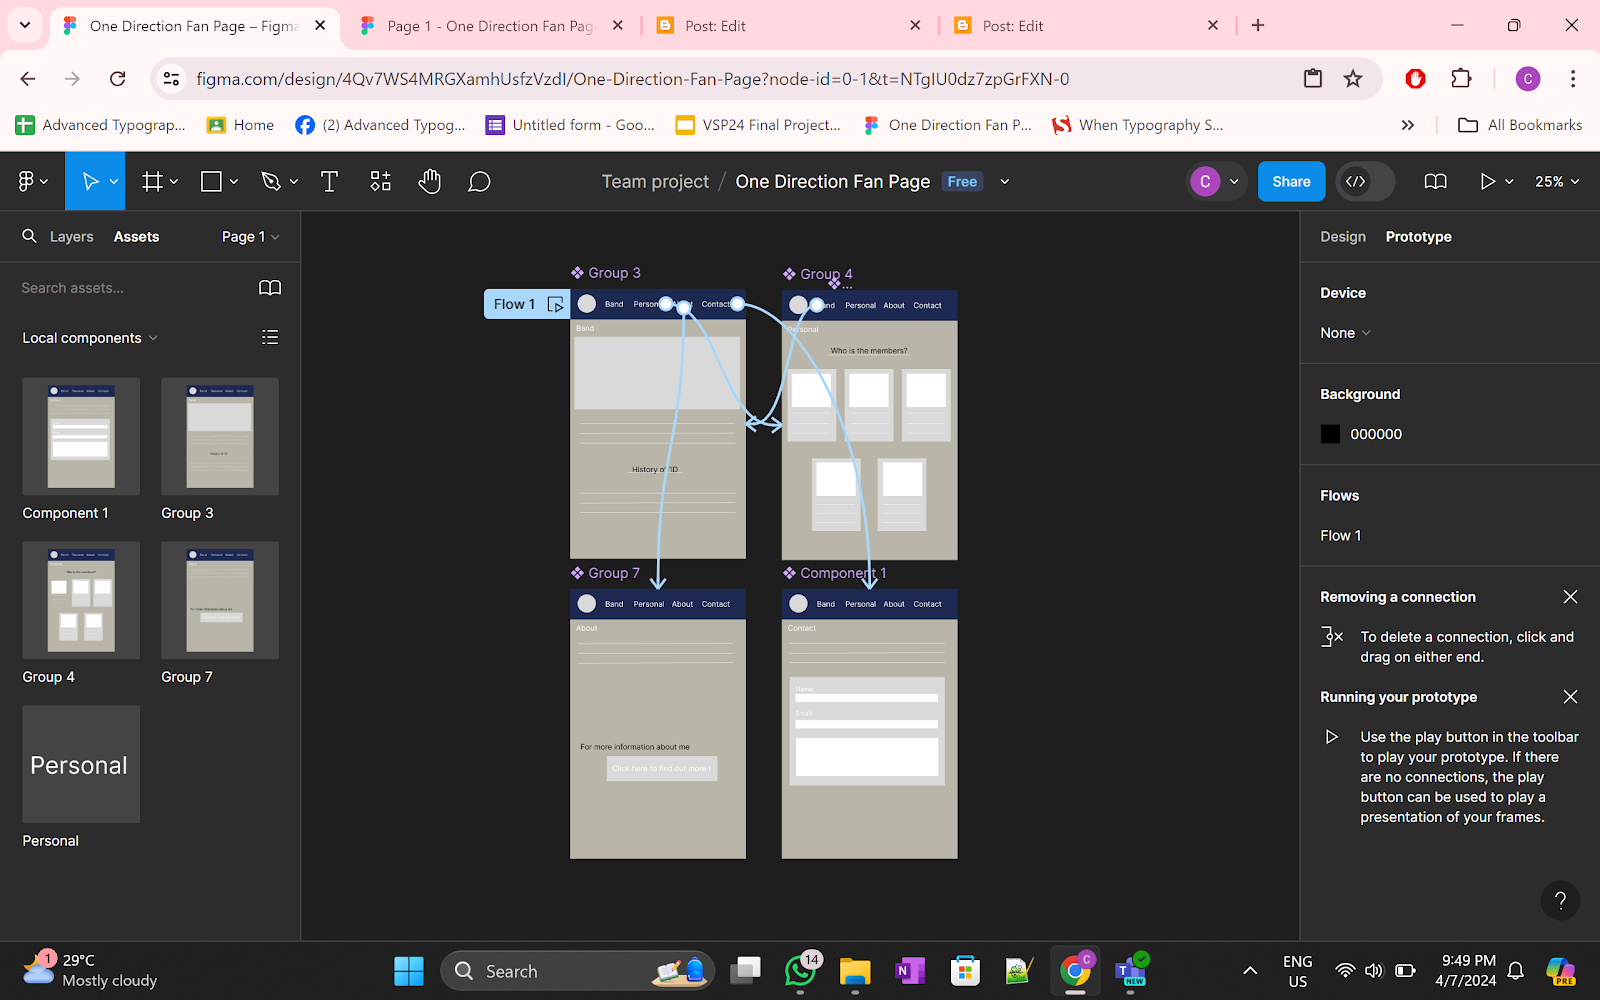Select the Text tool
The image size is (1600, 1000).
(x=329, y=181)
